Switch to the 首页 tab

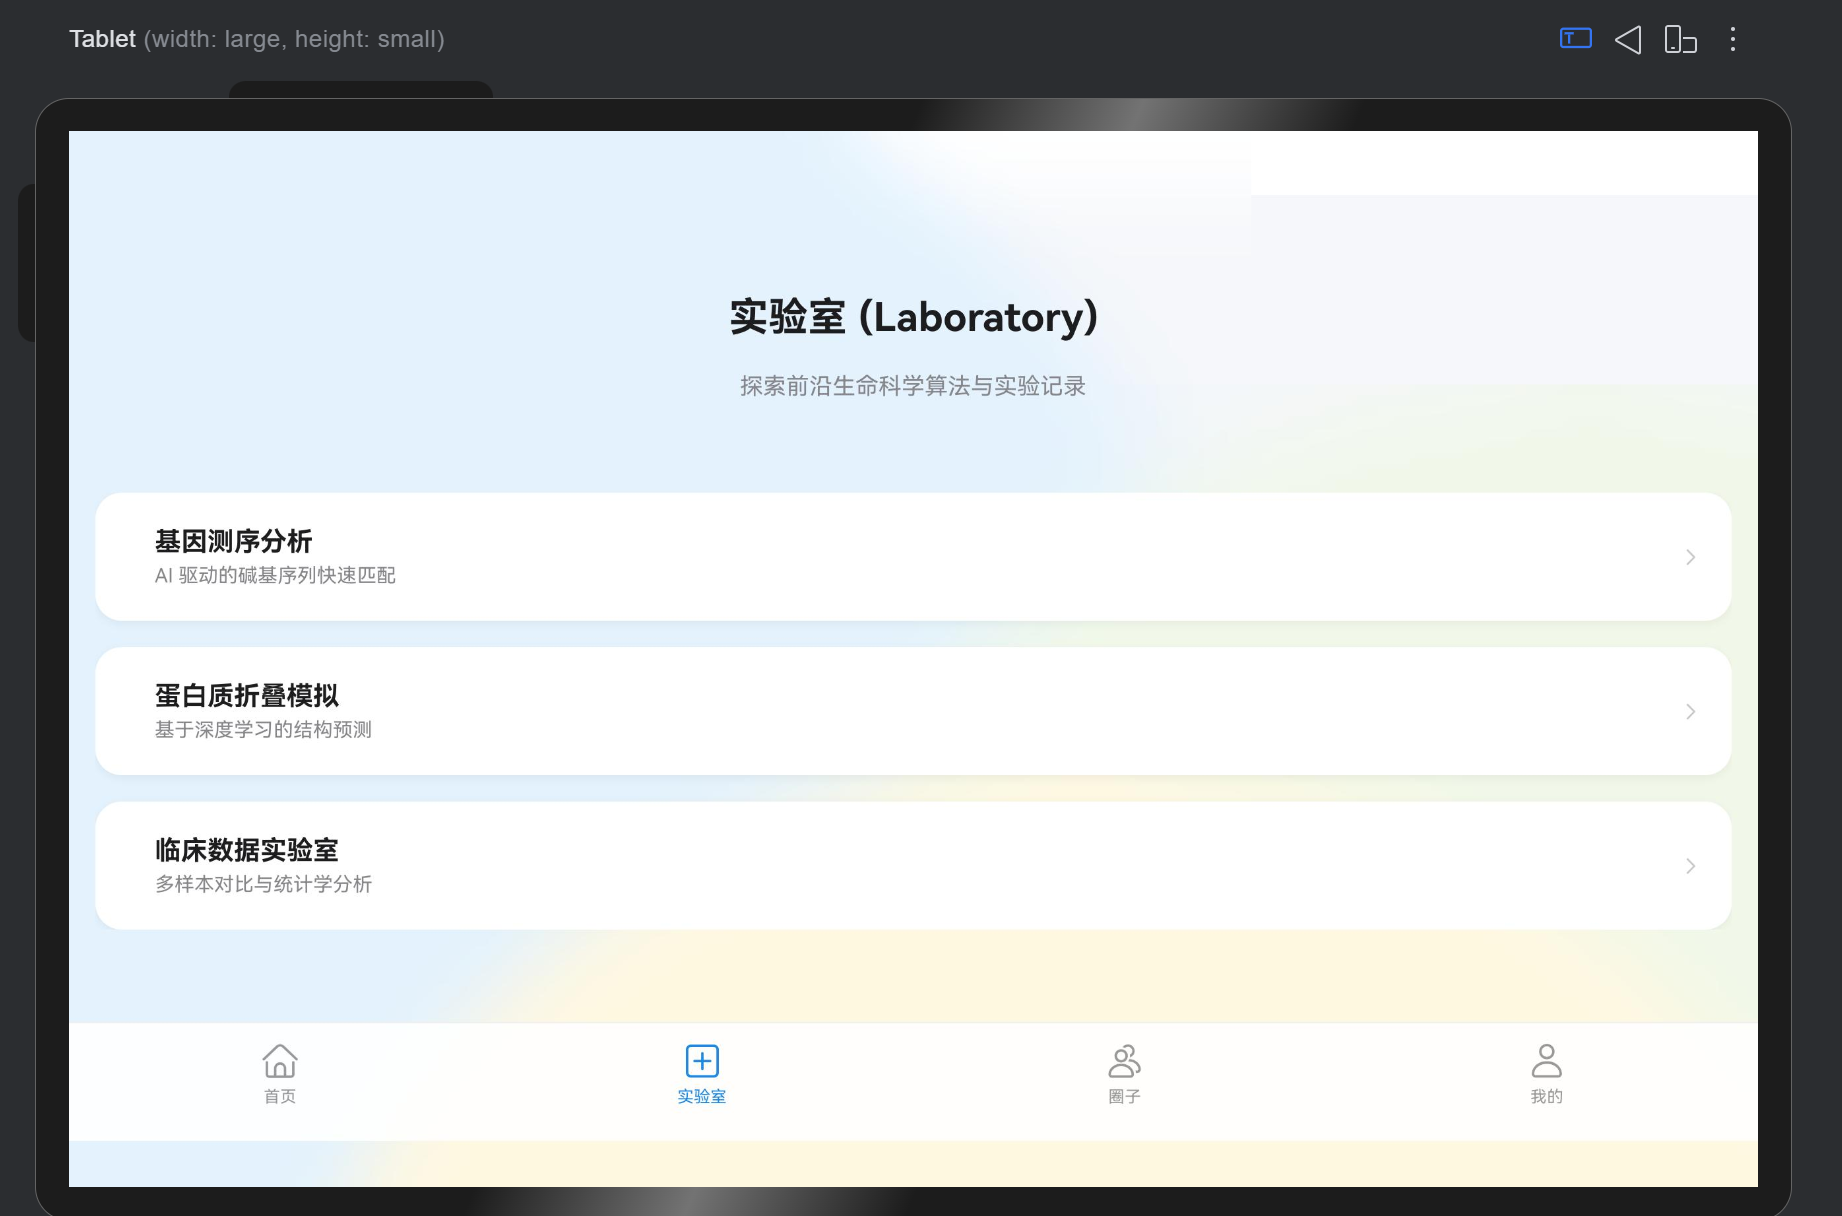280,1075
